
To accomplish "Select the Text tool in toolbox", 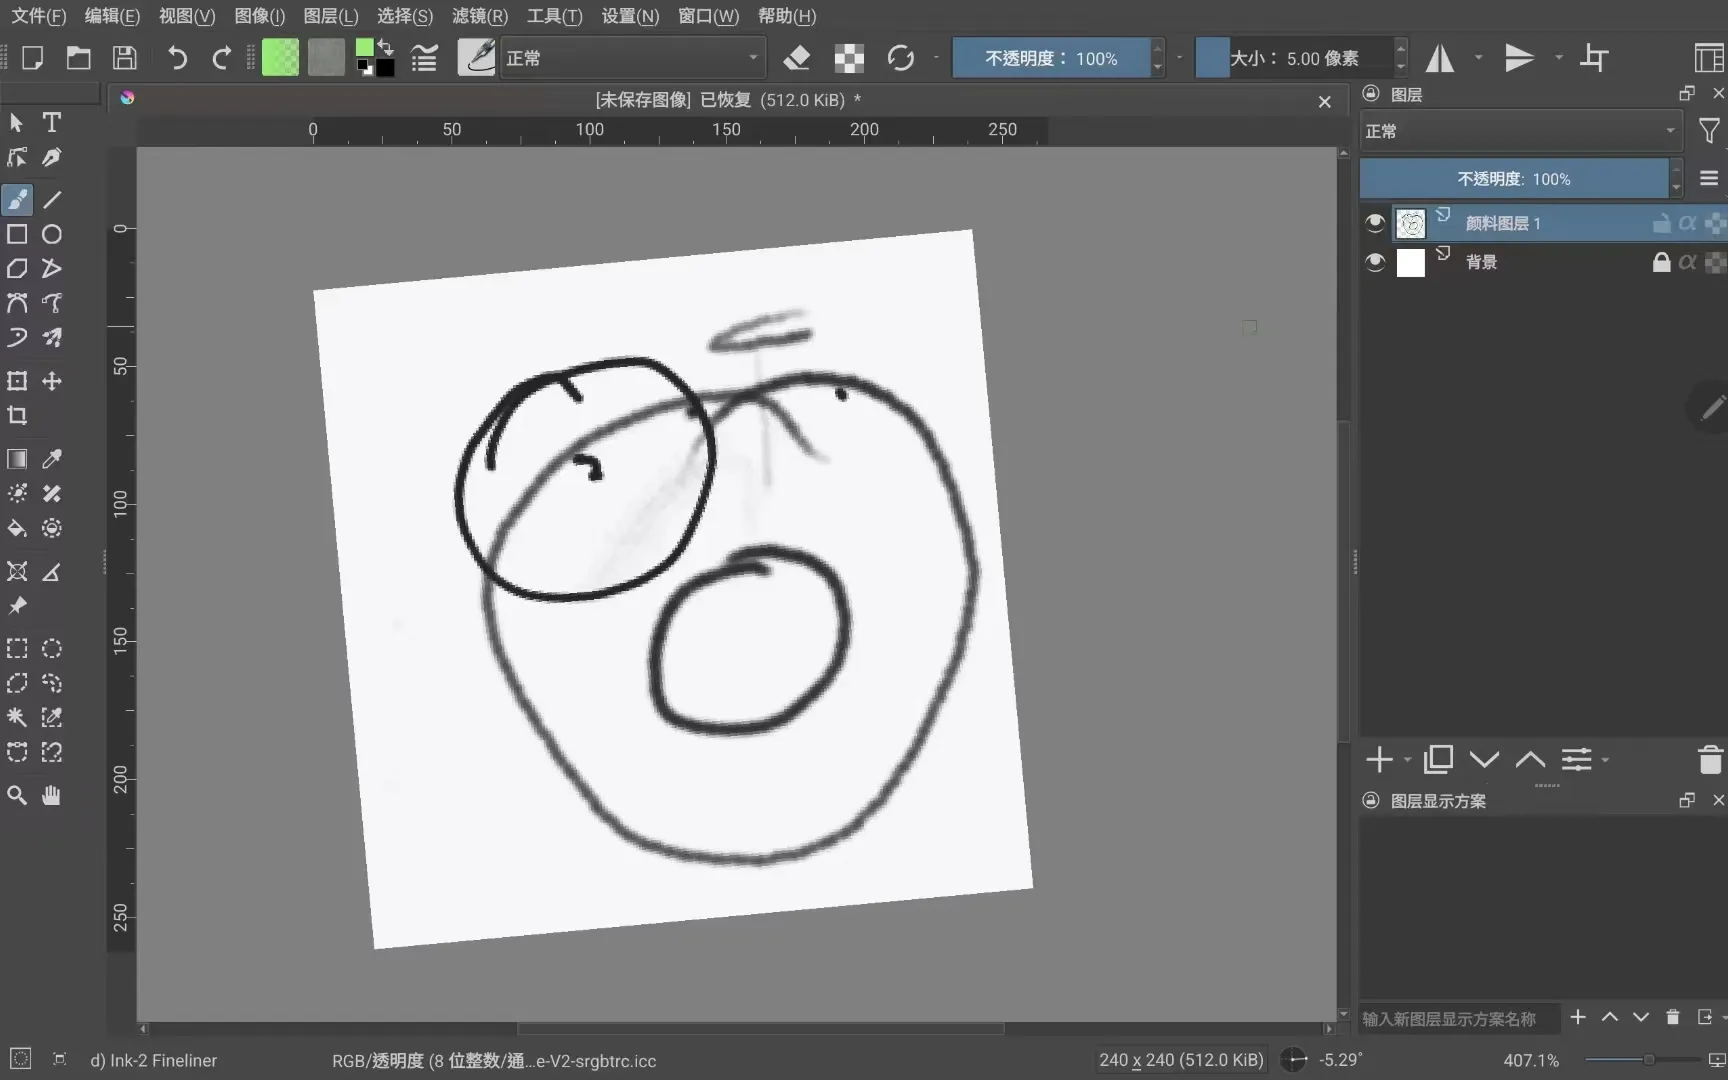I will pyautogui.click(x=52, y=122).
